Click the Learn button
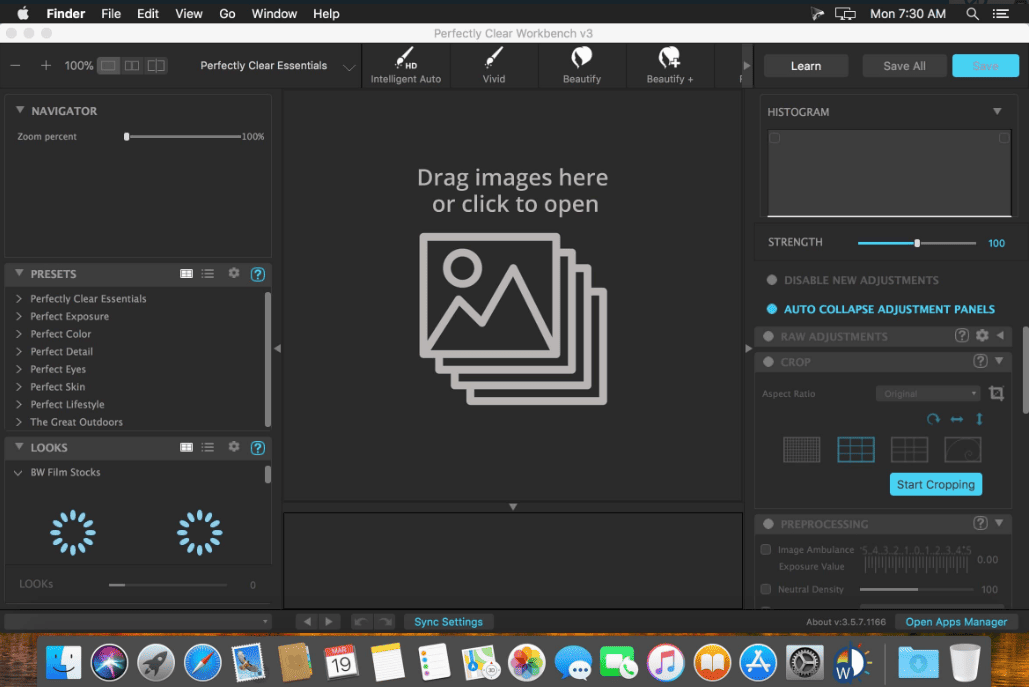The height and width of the screenshot is (687, 1029). 806,66
